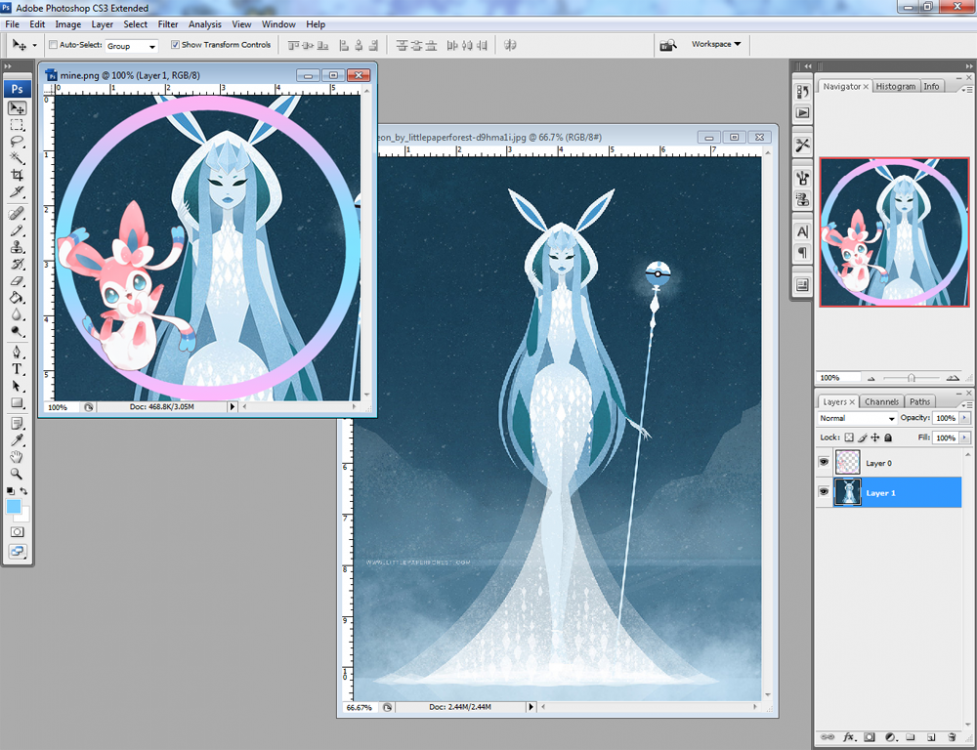Select the Lasso tool
The image size is (977, 750).
[x=17, y=141]
